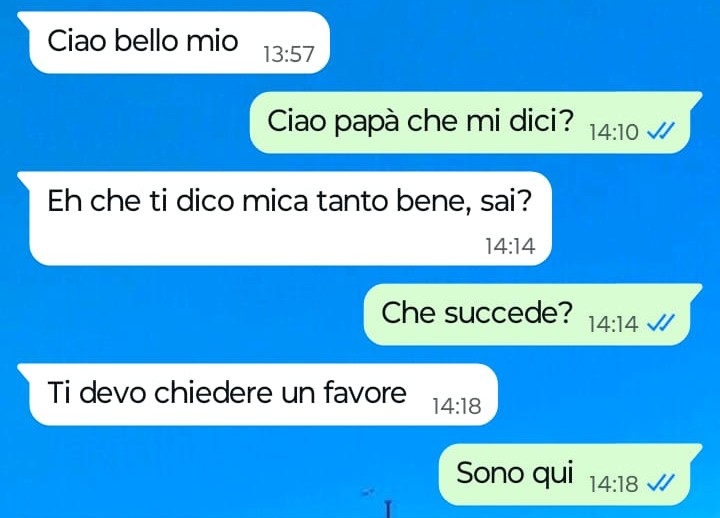The image size is (720, 518).
Task: Click the 14:18 timestamp next to 'Sono qui'
Action: (614, 484)
